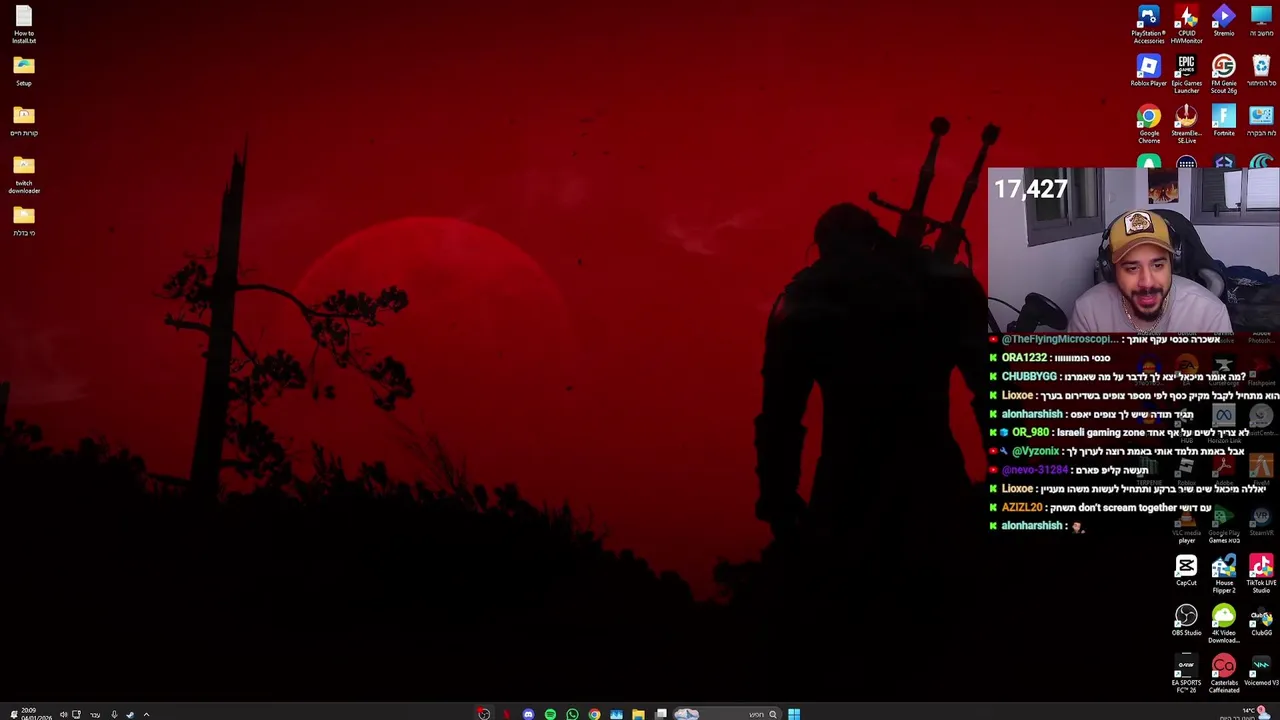This screenshot has width=1280, height=720.
Task: Click the 17,427 viewer count overlay
Action: pos(1031,189)
